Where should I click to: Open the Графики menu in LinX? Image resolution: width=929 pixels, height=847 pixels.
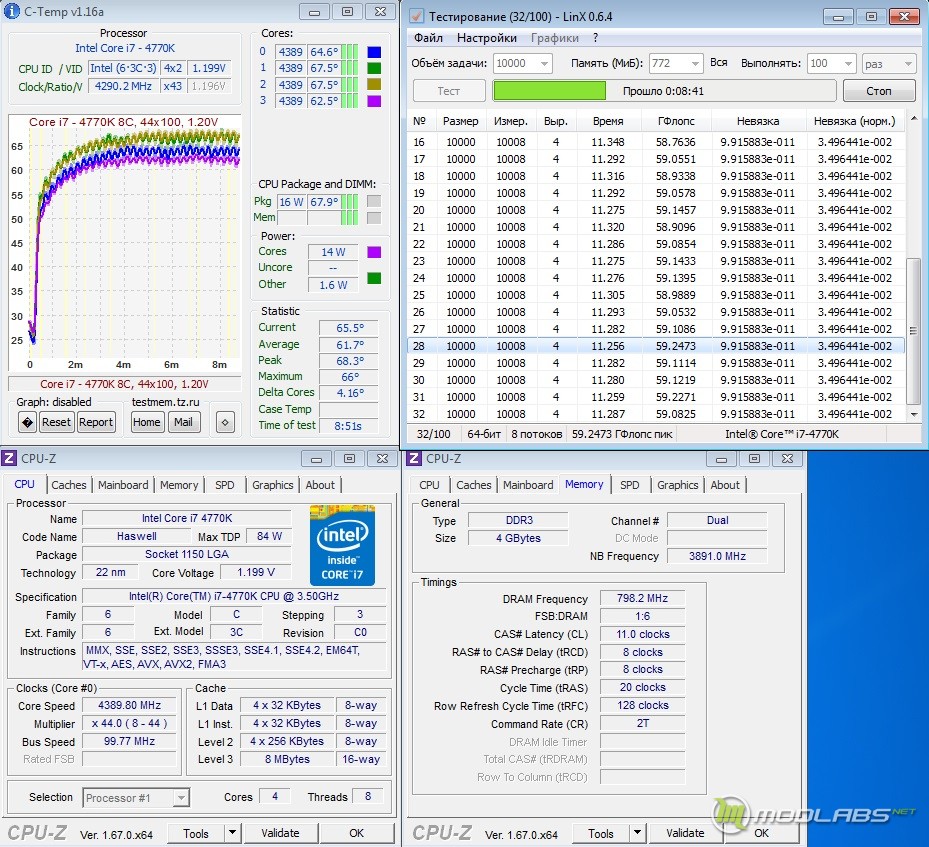555,38
